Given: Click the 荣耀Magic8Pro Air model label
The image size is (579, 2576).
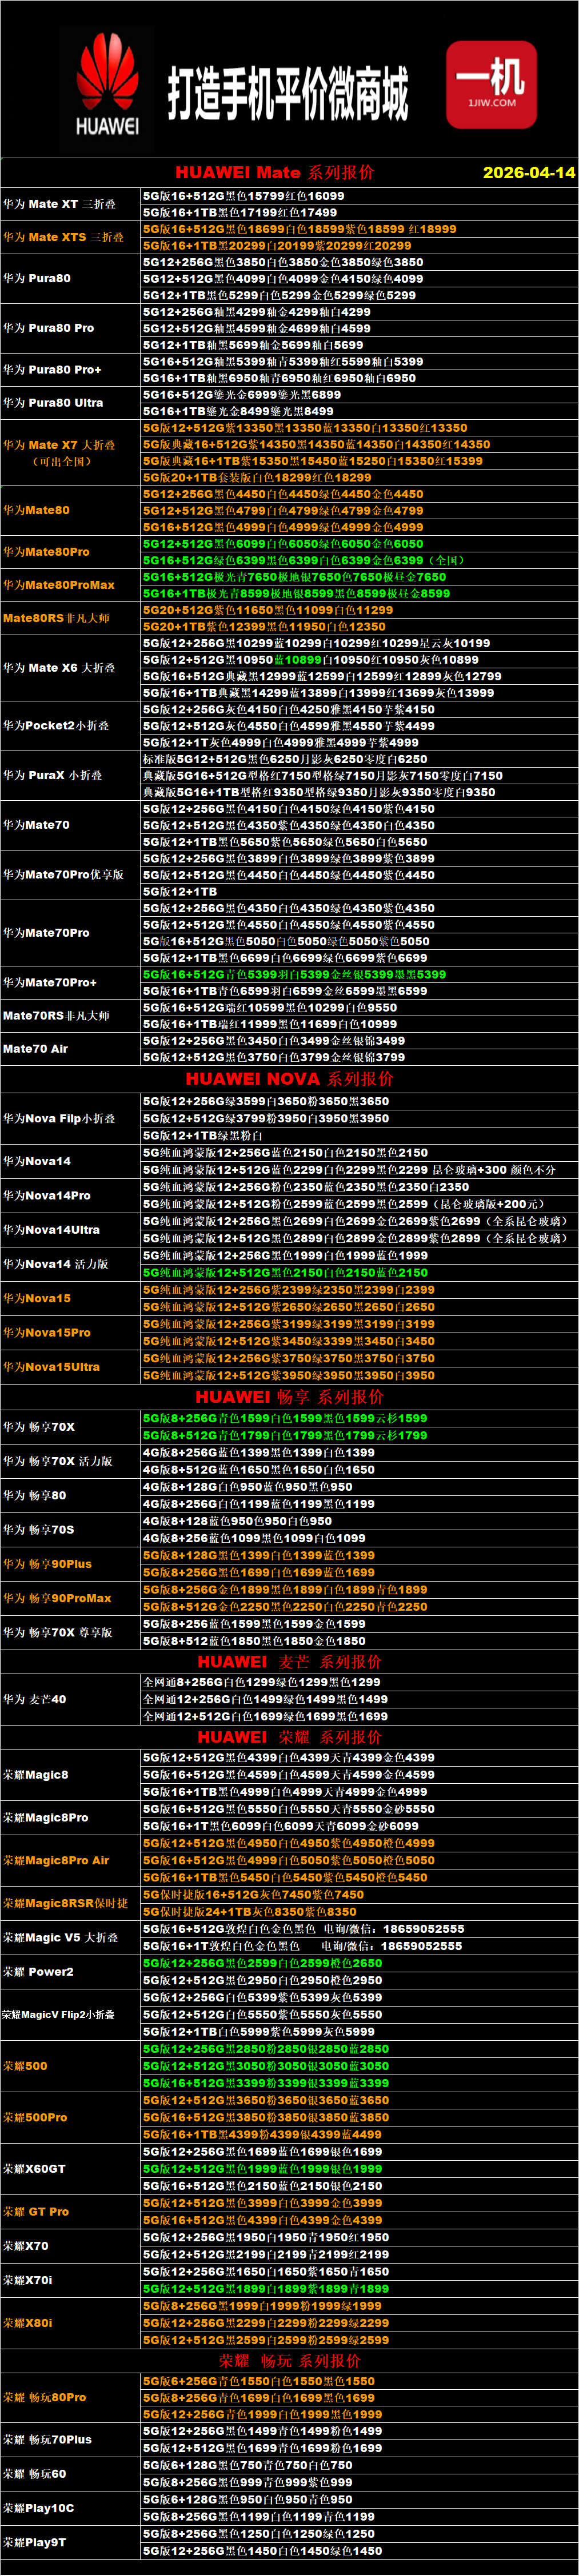Looking at the screenshot, I should coord(56,1860).
